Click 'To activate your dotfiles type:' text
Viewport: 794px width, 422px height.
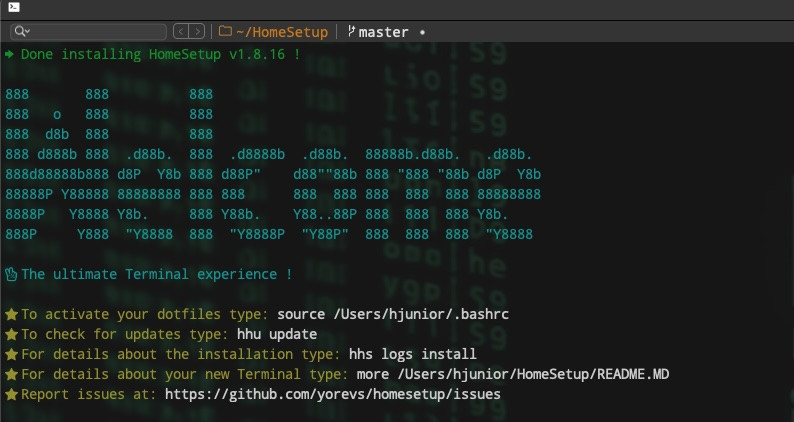pos(145,314)
